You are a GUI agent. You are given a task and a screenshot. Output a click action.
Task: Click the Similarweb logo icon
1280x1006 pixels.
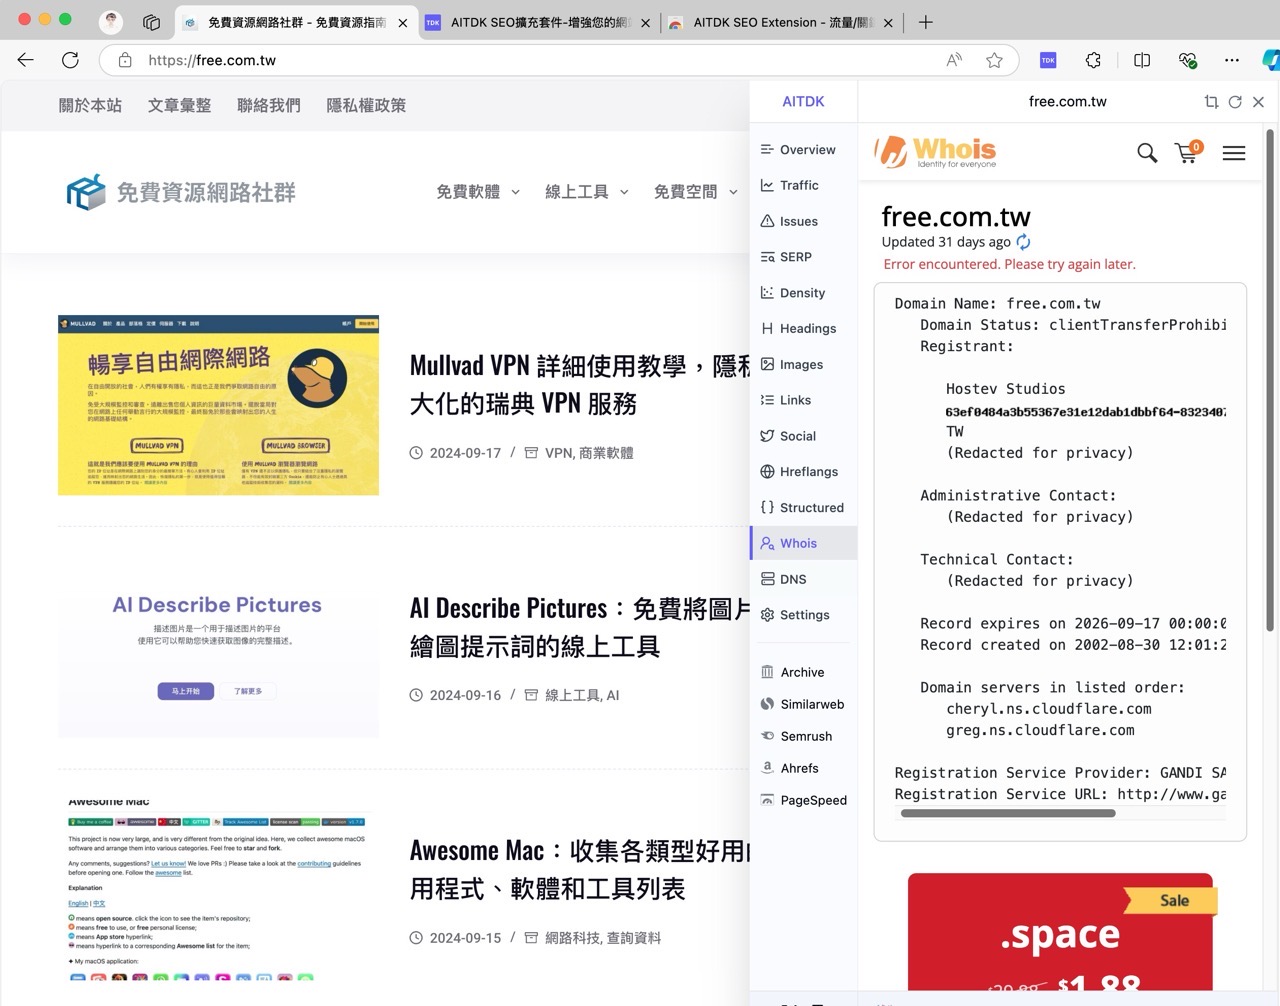[767, 704]
